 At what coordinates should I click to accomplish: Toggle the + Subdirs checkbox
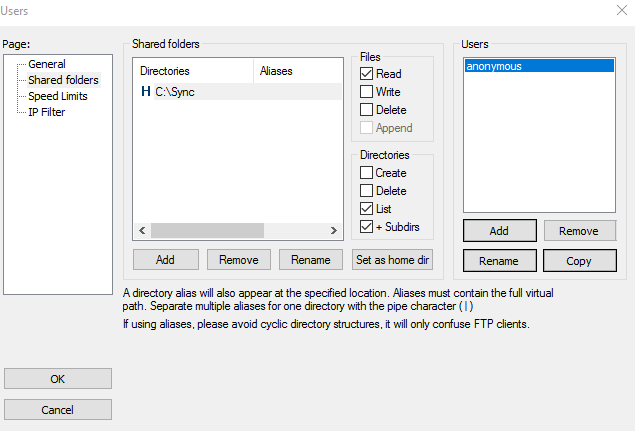coord(367,226)
